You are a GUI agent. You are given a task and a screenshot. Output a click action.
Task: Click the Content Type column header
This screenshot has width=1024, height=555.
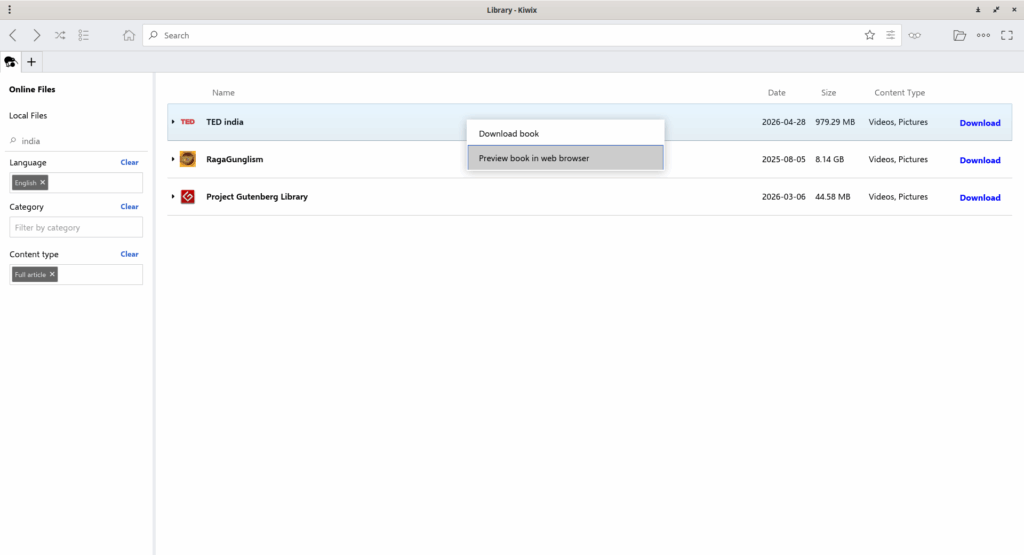point(899,93)
